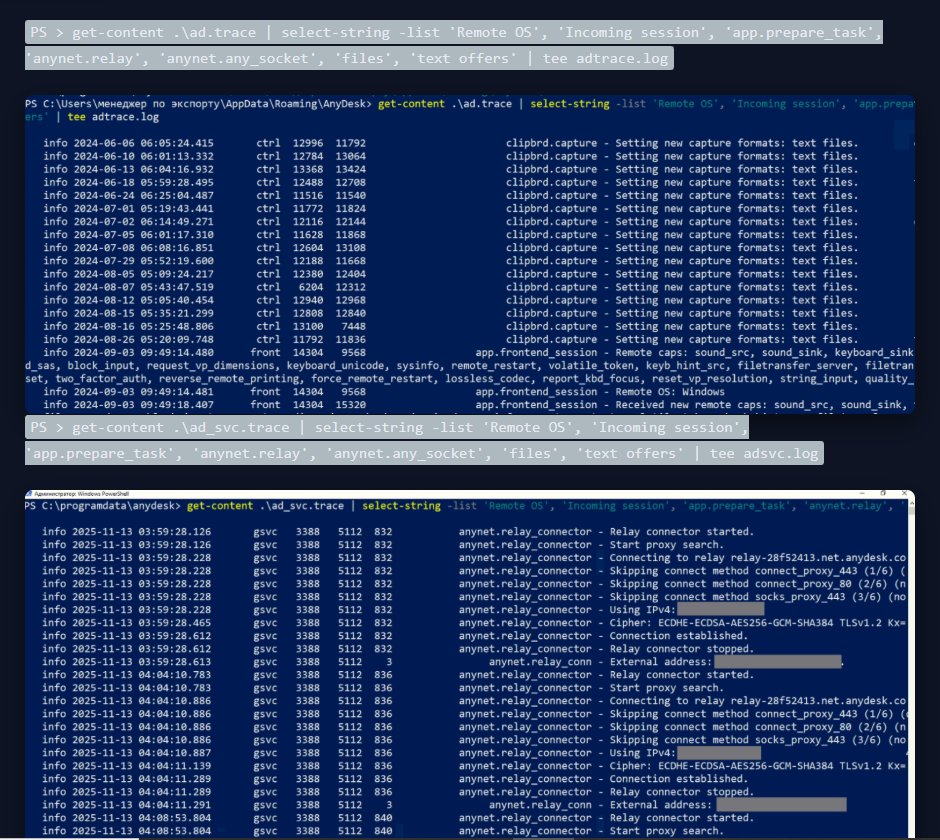Click the log row dated 2024-07-08 06:08:16.851
Viewport: 940px width, 840px height.
(x=451, y=248)
